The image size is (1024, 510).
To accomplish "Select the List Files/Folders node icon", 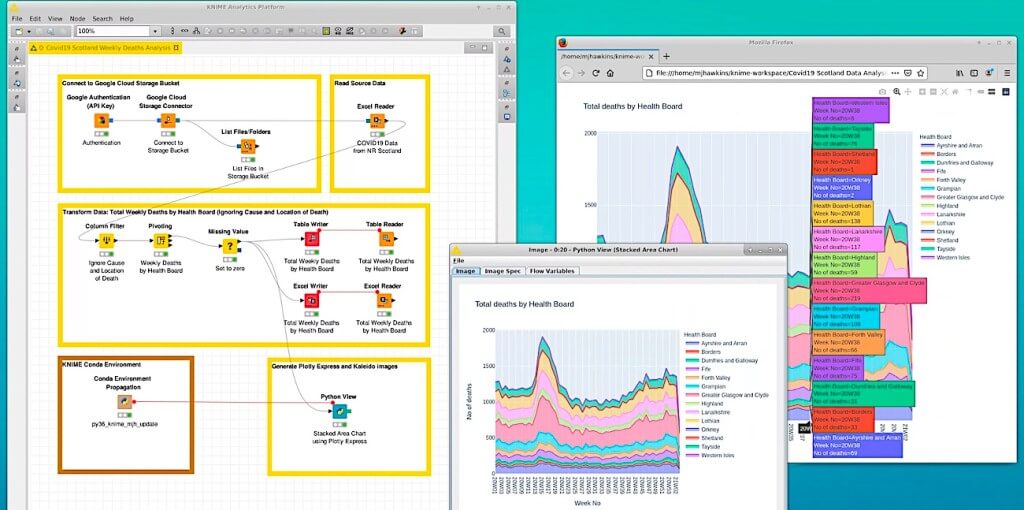I will (248, 146).
